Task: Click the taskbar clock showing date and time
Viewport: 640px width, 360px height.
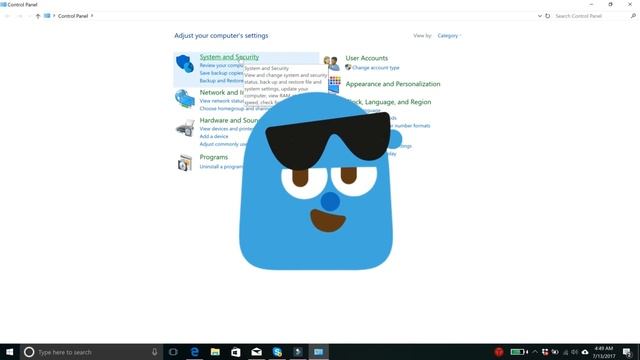Action: coord(604,352)
